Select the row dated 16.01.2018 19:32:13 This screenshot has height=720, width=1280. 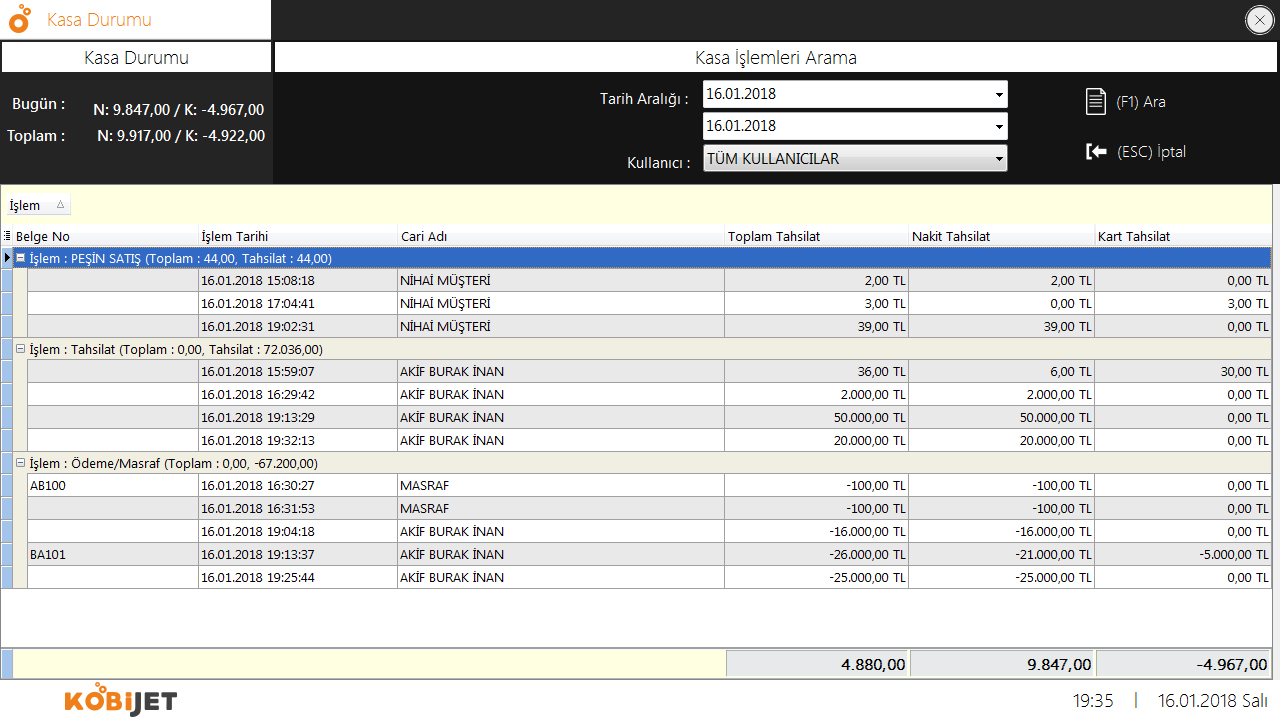(650, 440)
